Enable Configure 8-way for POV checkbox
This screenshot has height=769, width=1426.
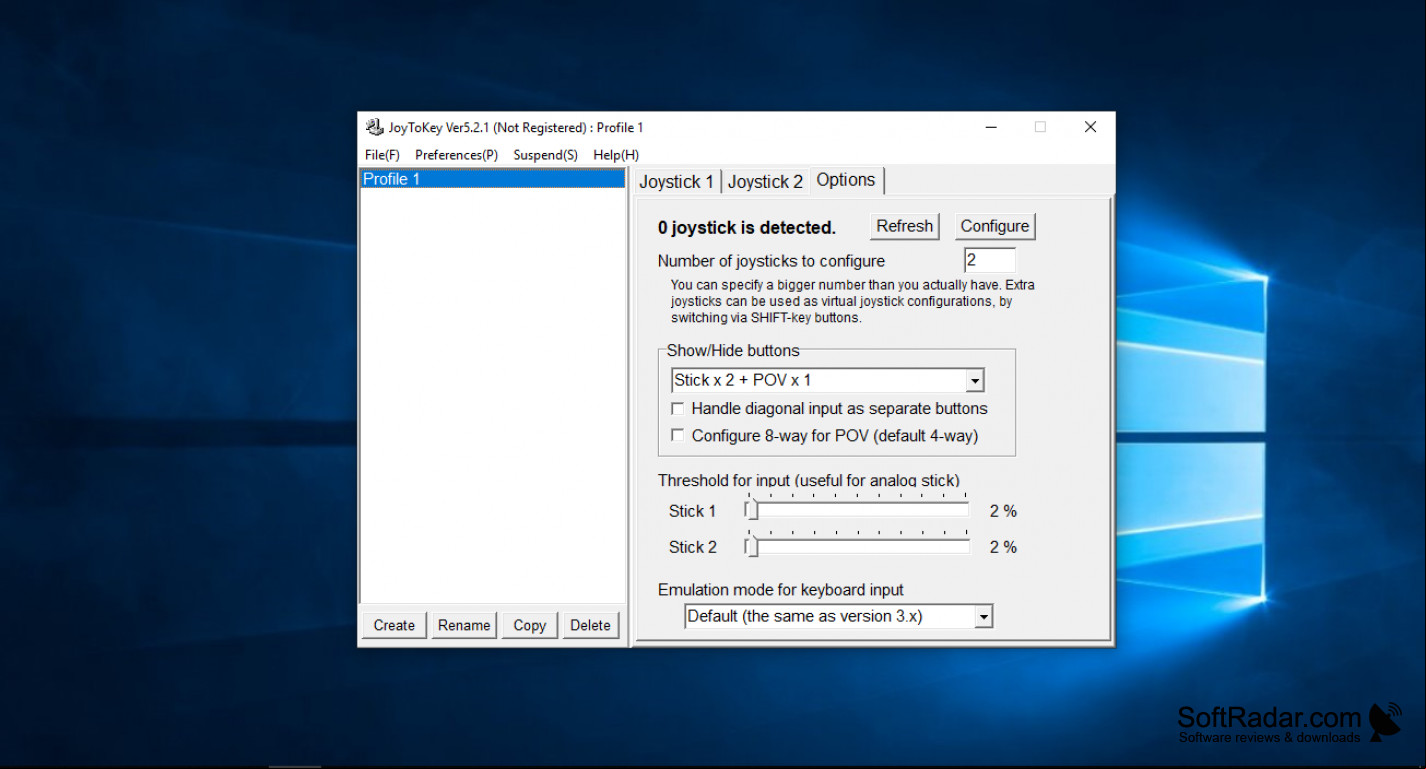click(x=678, y=435)
